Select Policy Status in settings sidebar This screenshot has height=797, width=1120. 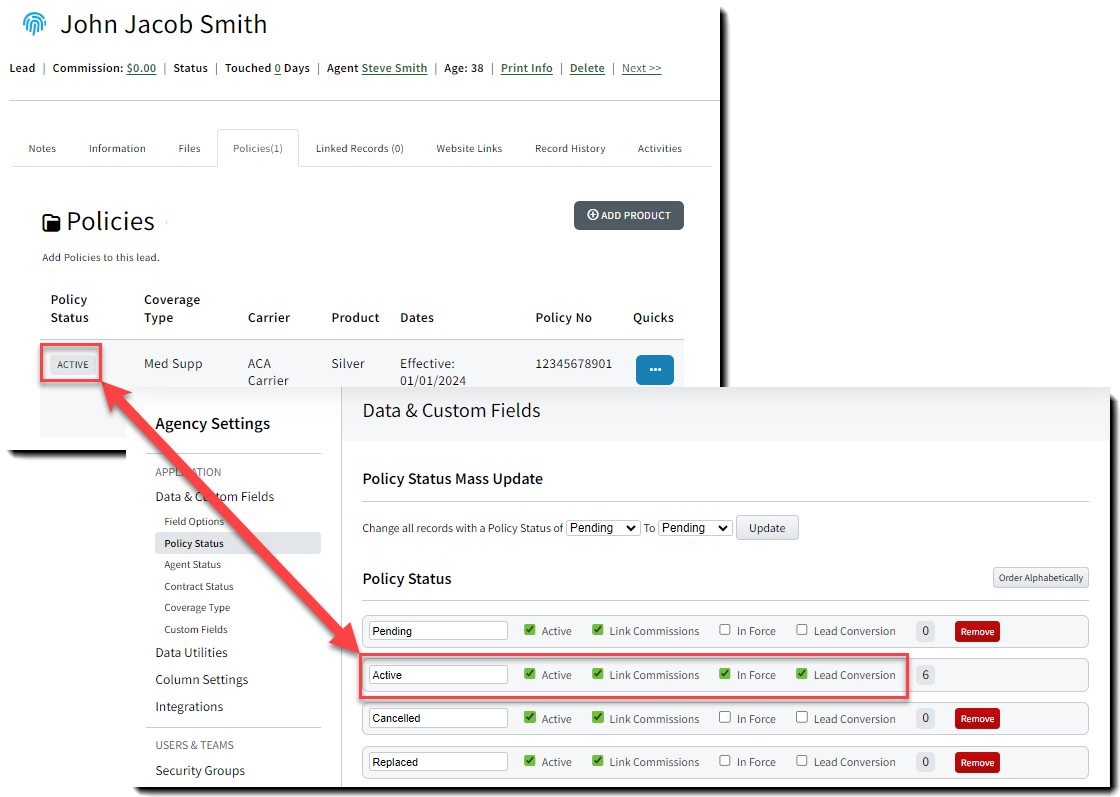[x=237, y=543]
